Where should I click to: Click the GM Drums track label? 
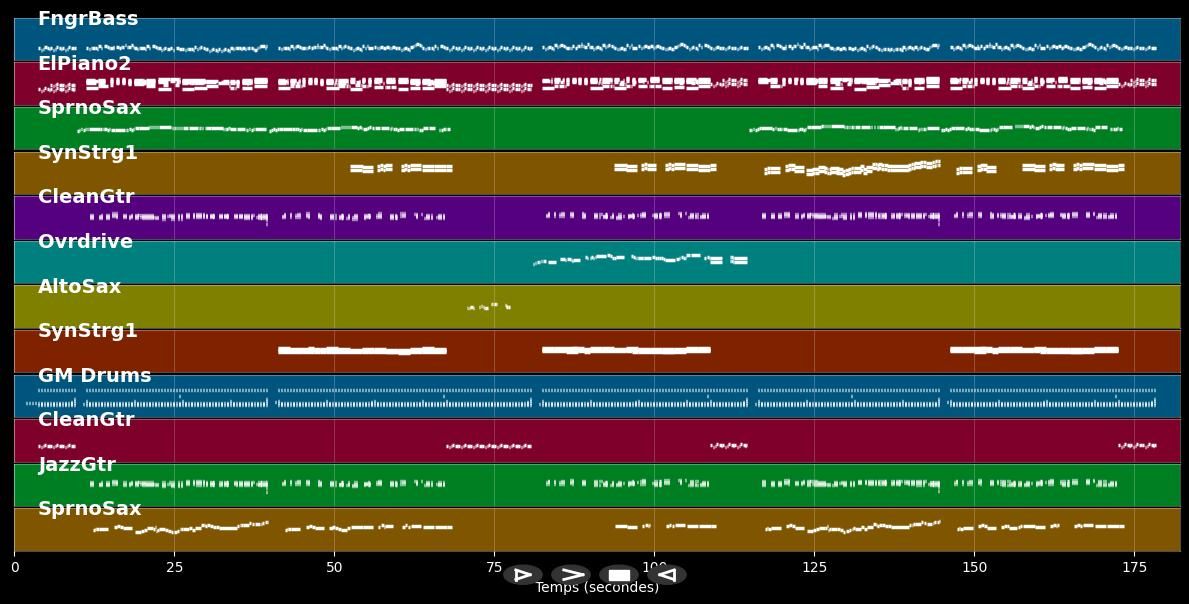(x=94, y=376)
